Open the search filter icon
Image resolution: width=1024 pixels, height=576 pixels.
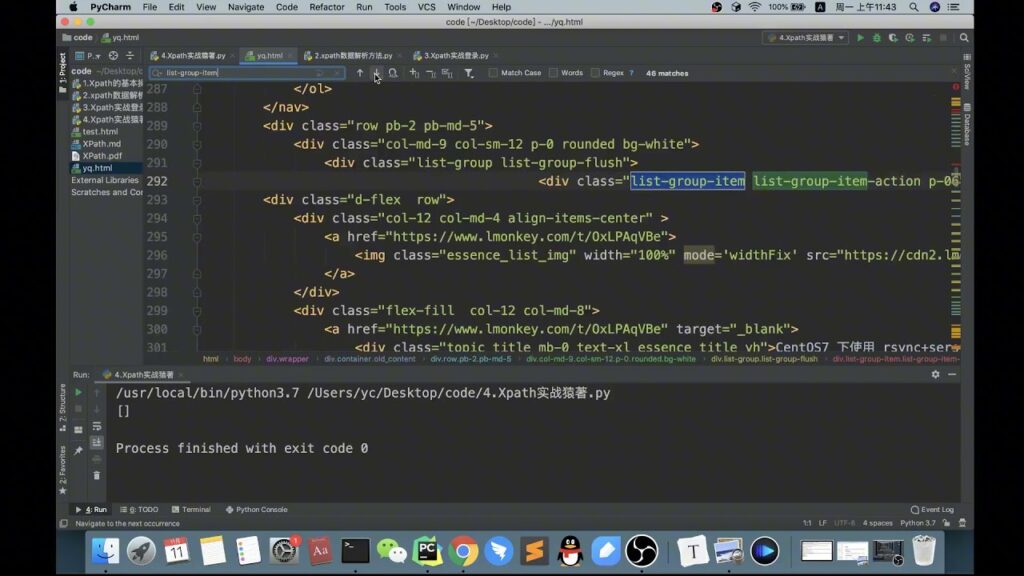(x=469, y=73)
